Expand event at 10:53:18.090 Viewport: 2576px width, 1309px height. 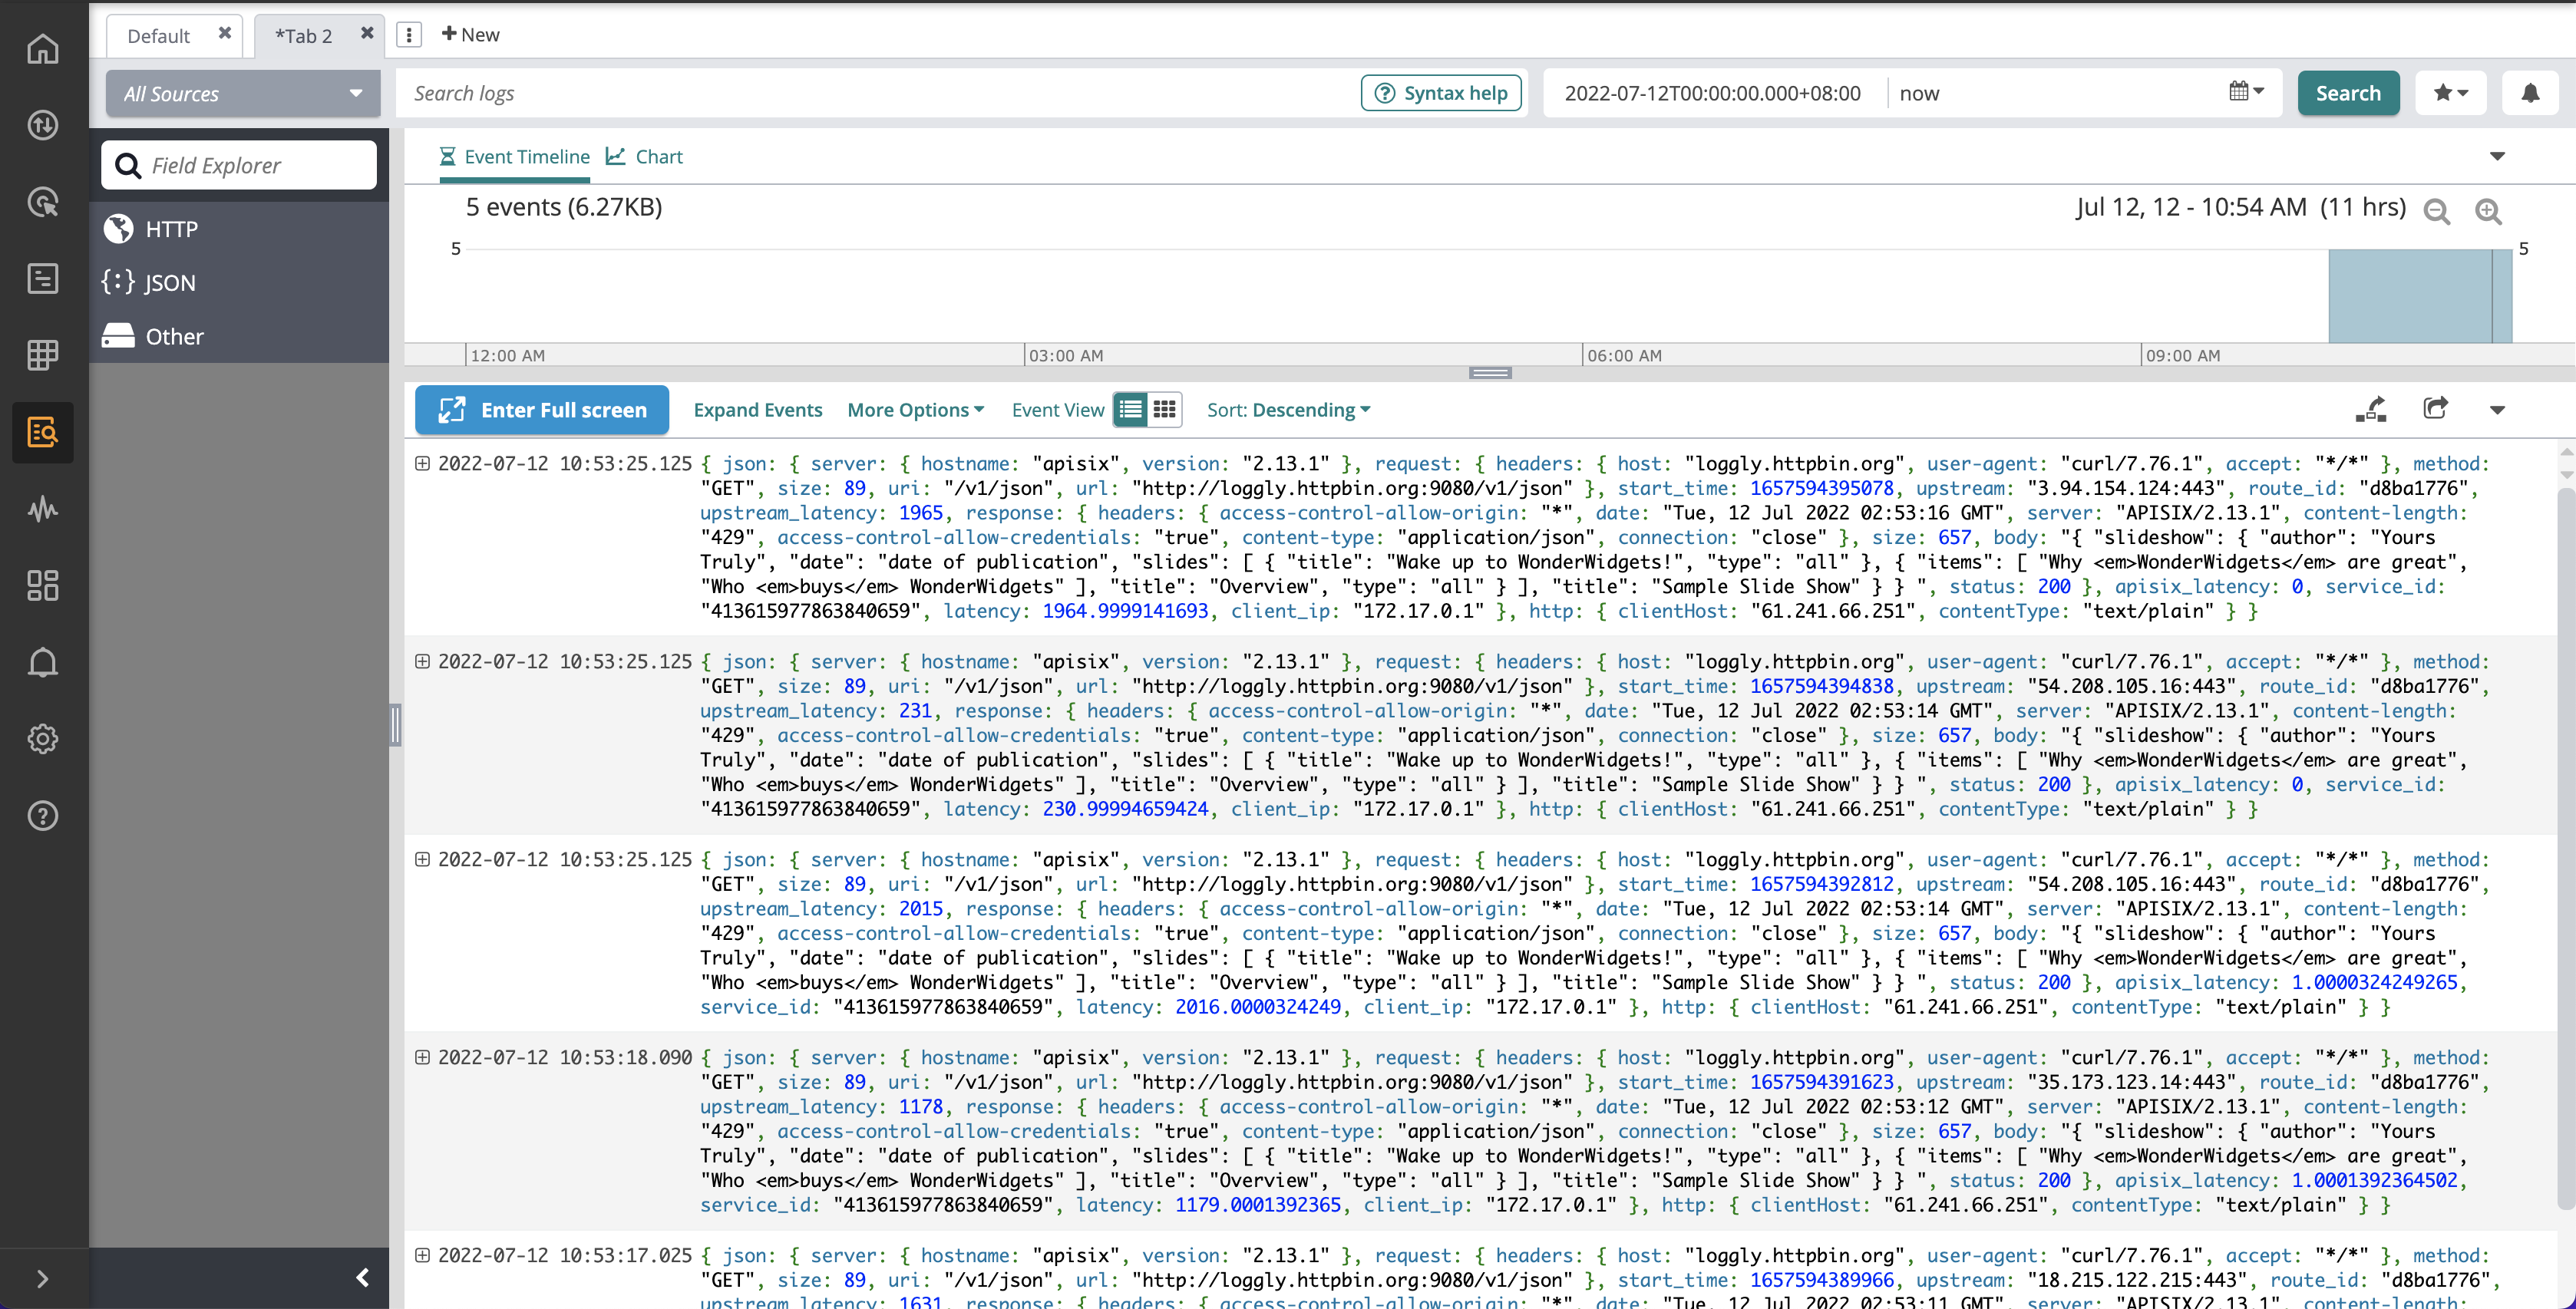tap(422, 1058)
